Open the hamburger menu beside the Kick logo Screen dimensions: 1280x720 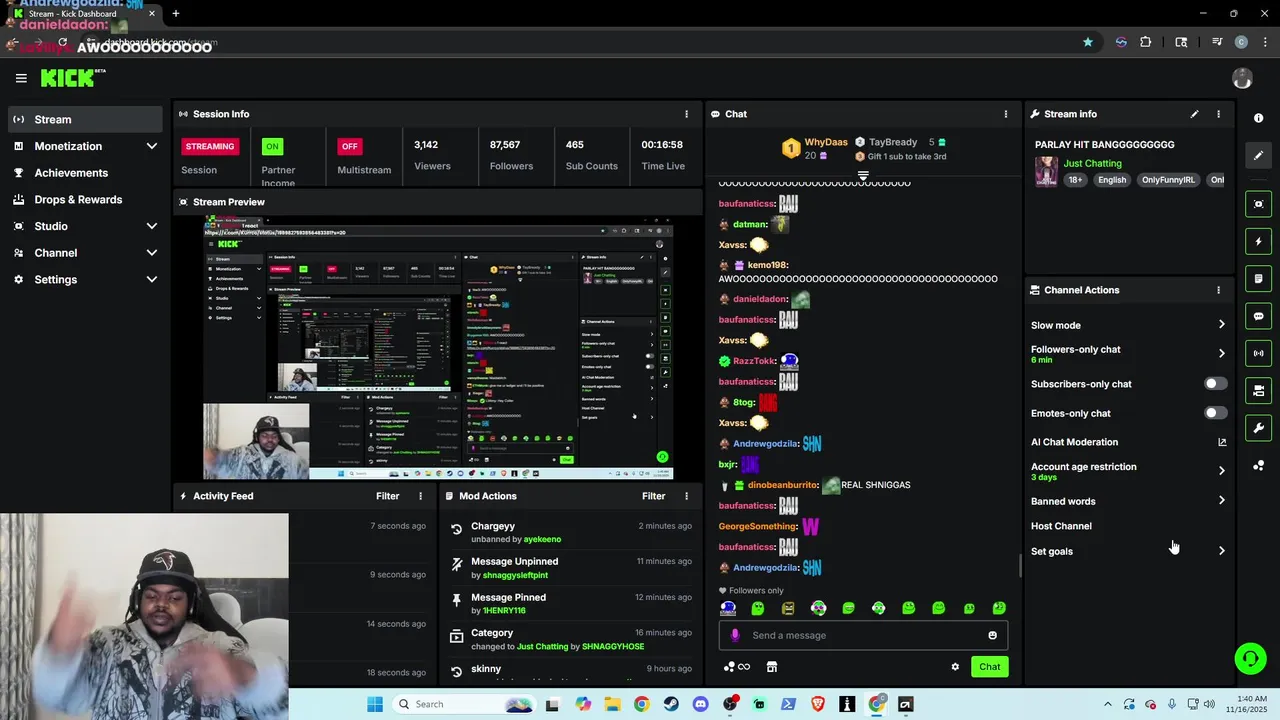[21, 78]
